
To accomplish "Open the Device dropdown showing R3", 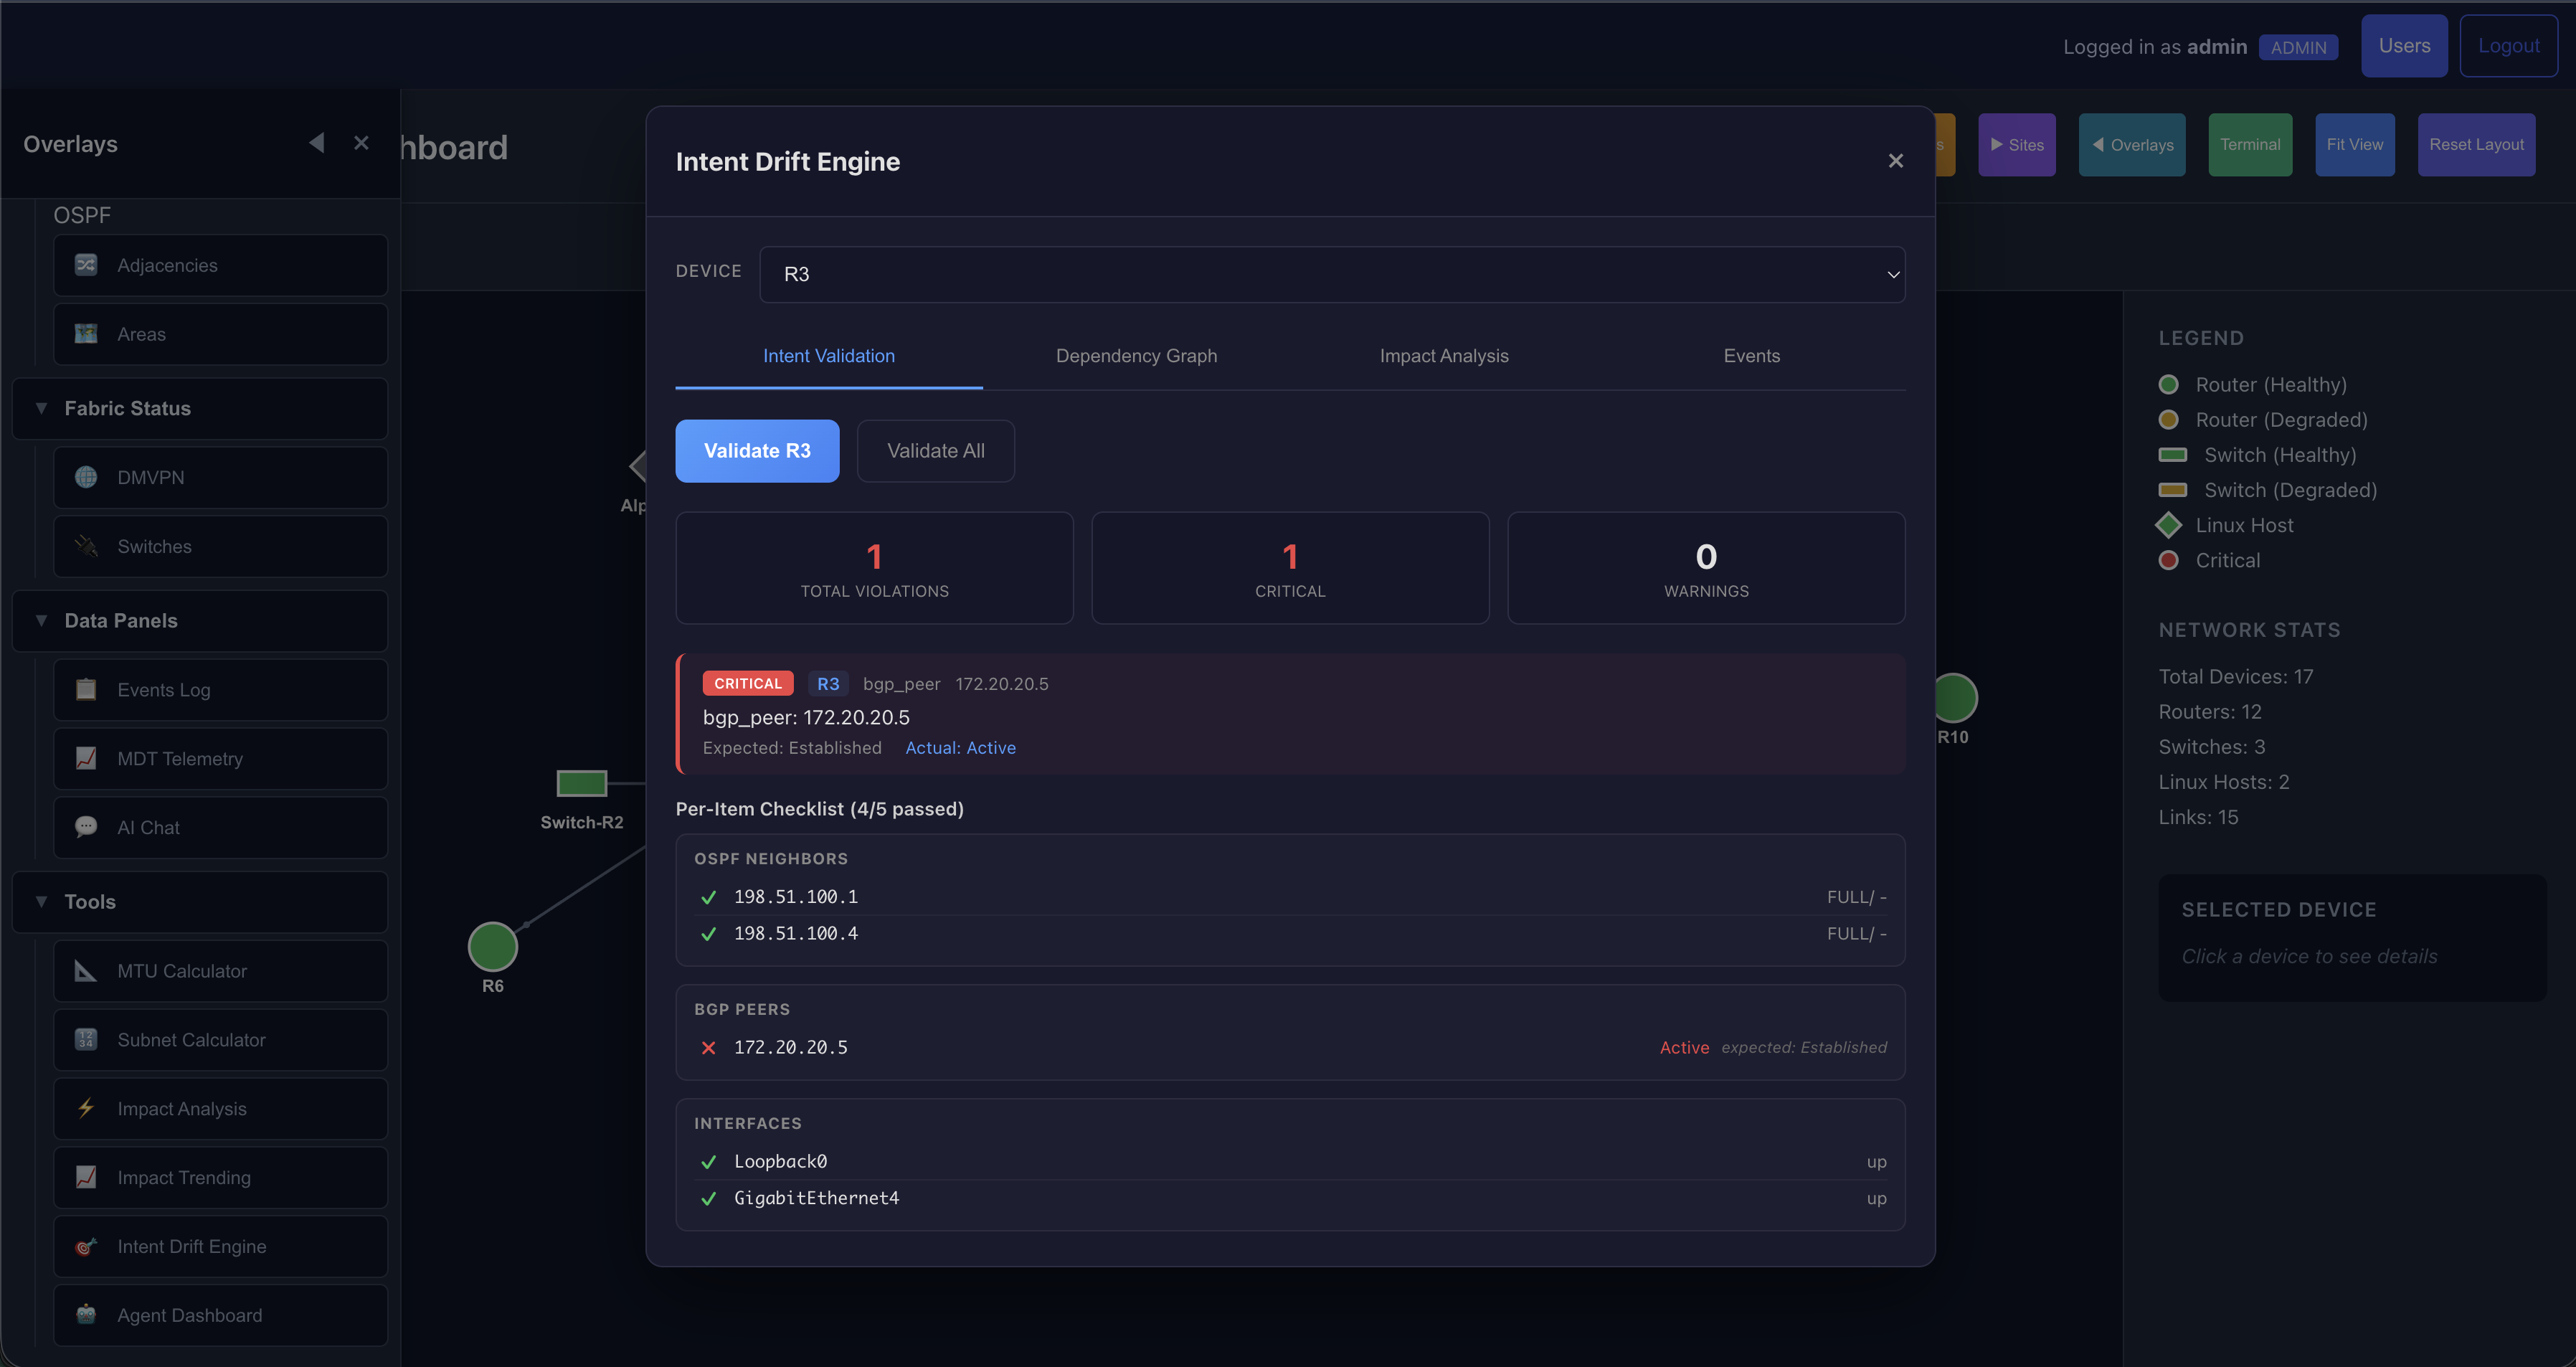I will click(1332, 274).
